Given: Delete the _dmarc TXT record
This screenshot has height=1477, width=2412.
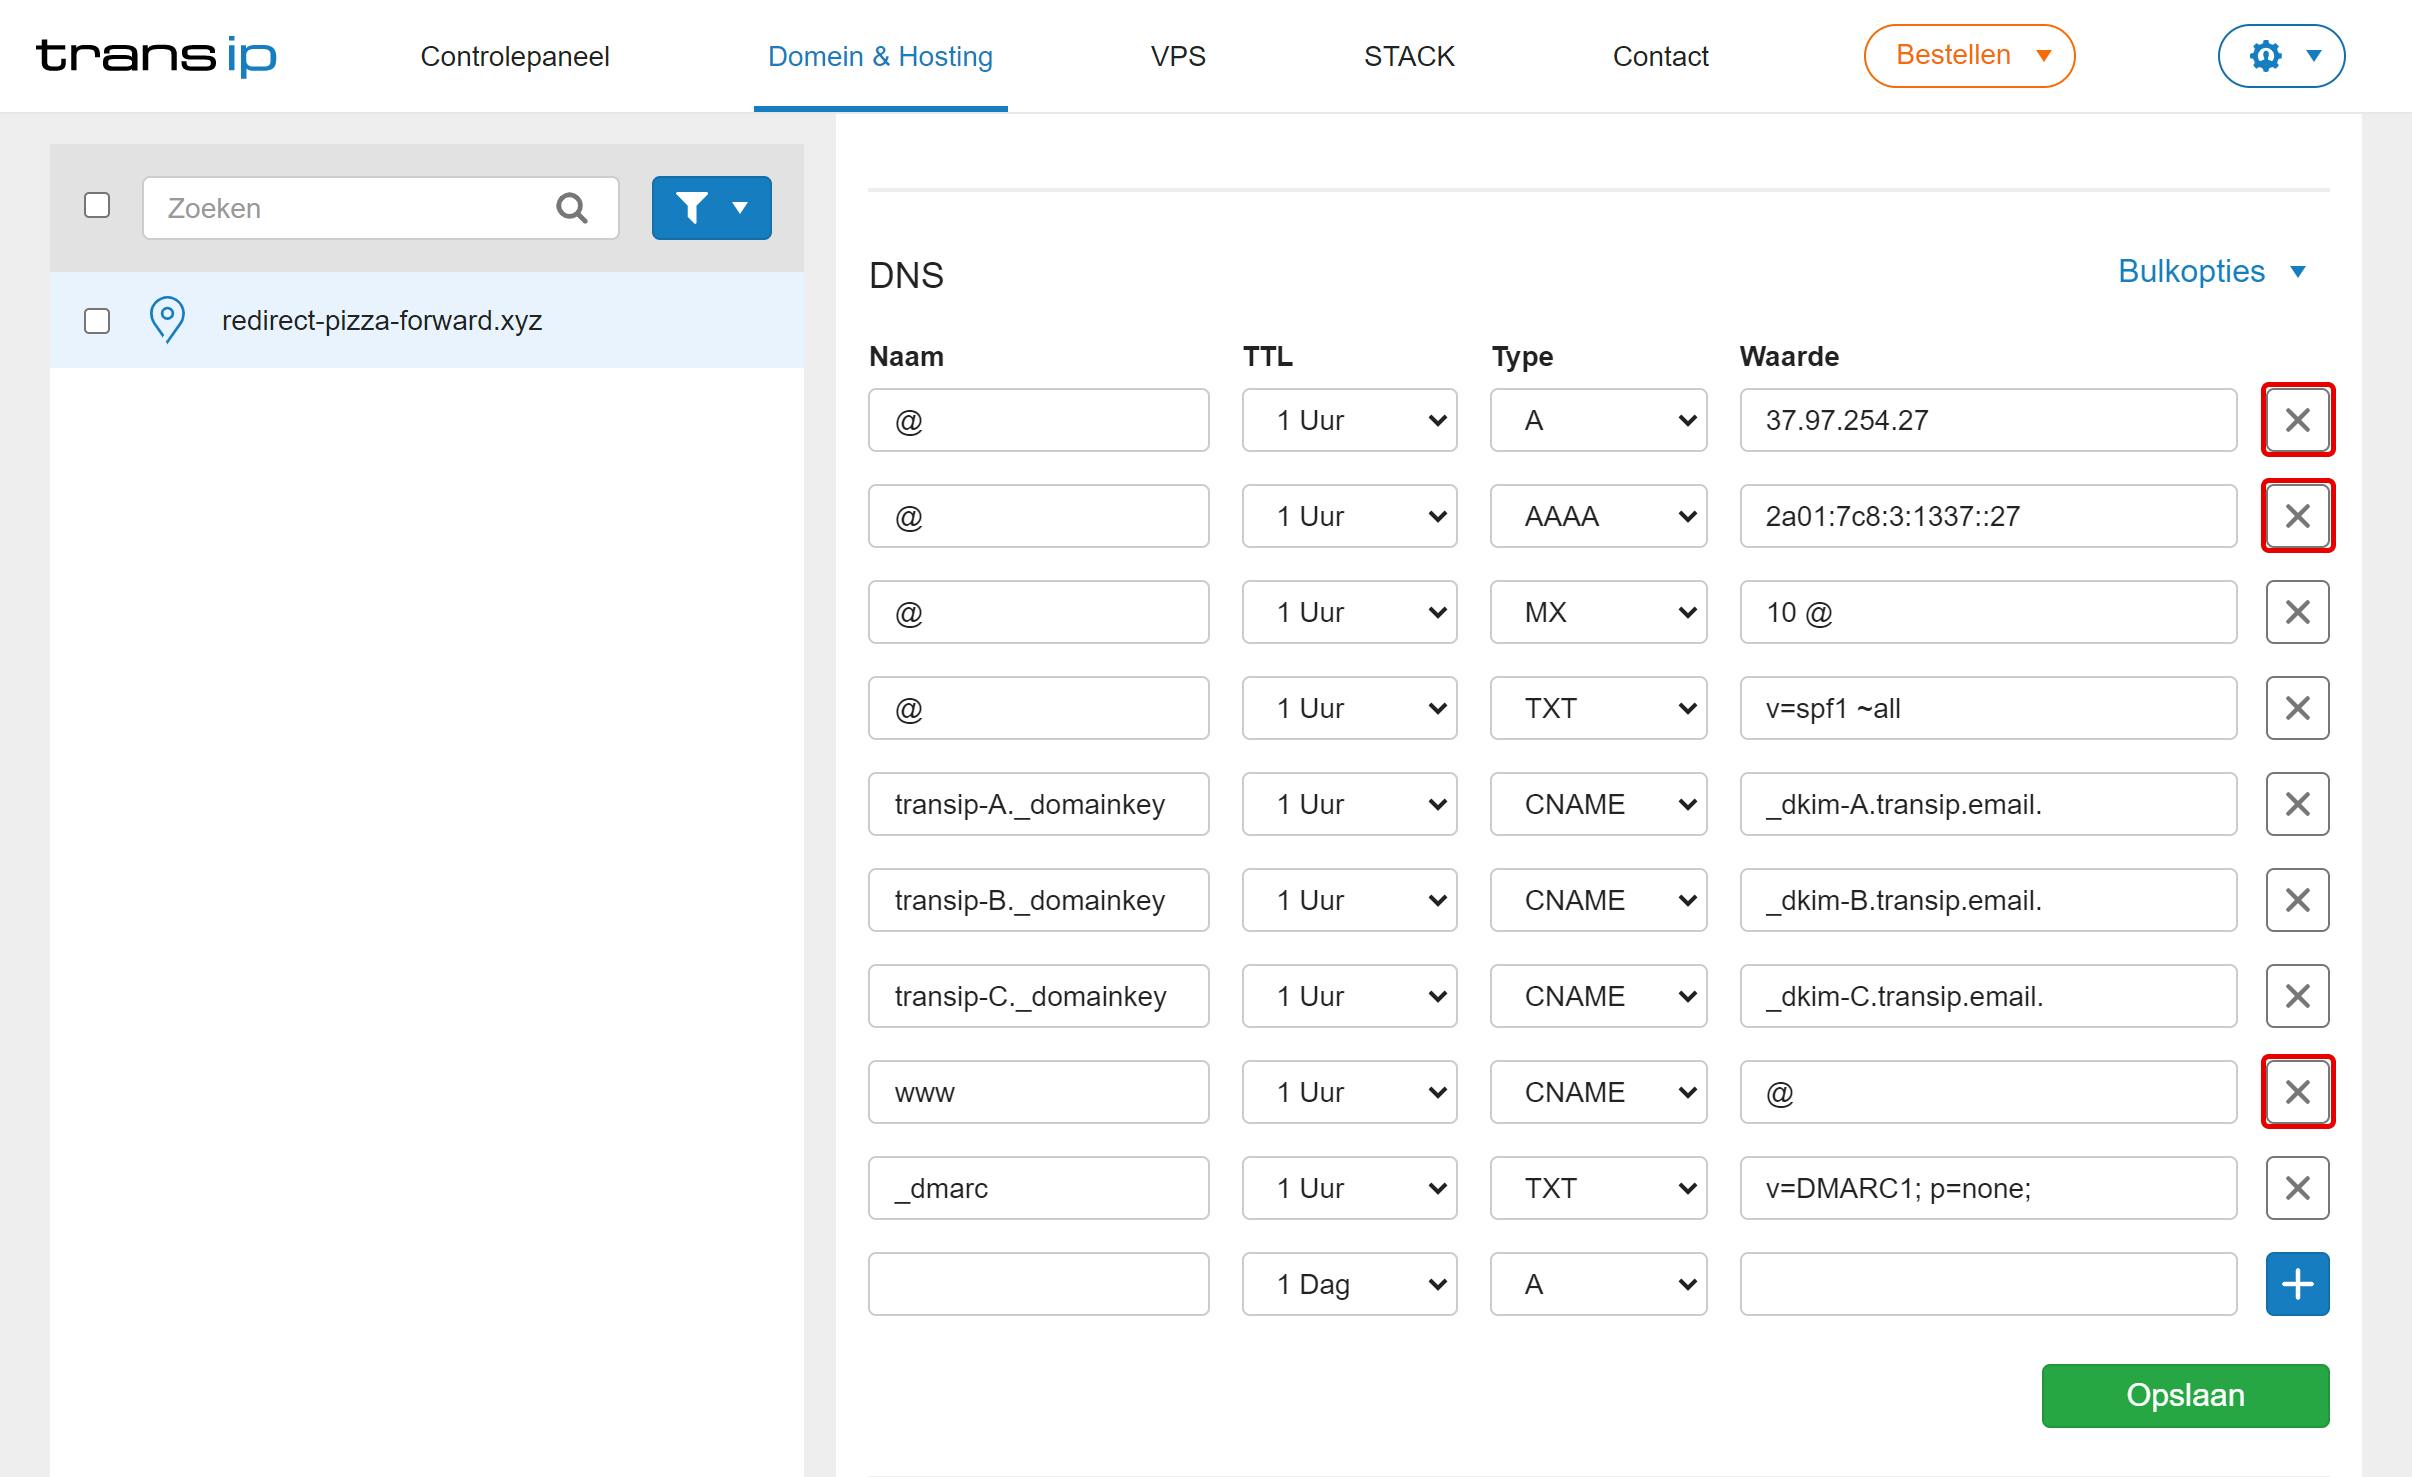Looking at the screenshot, I should (x=2297, y=1188).
